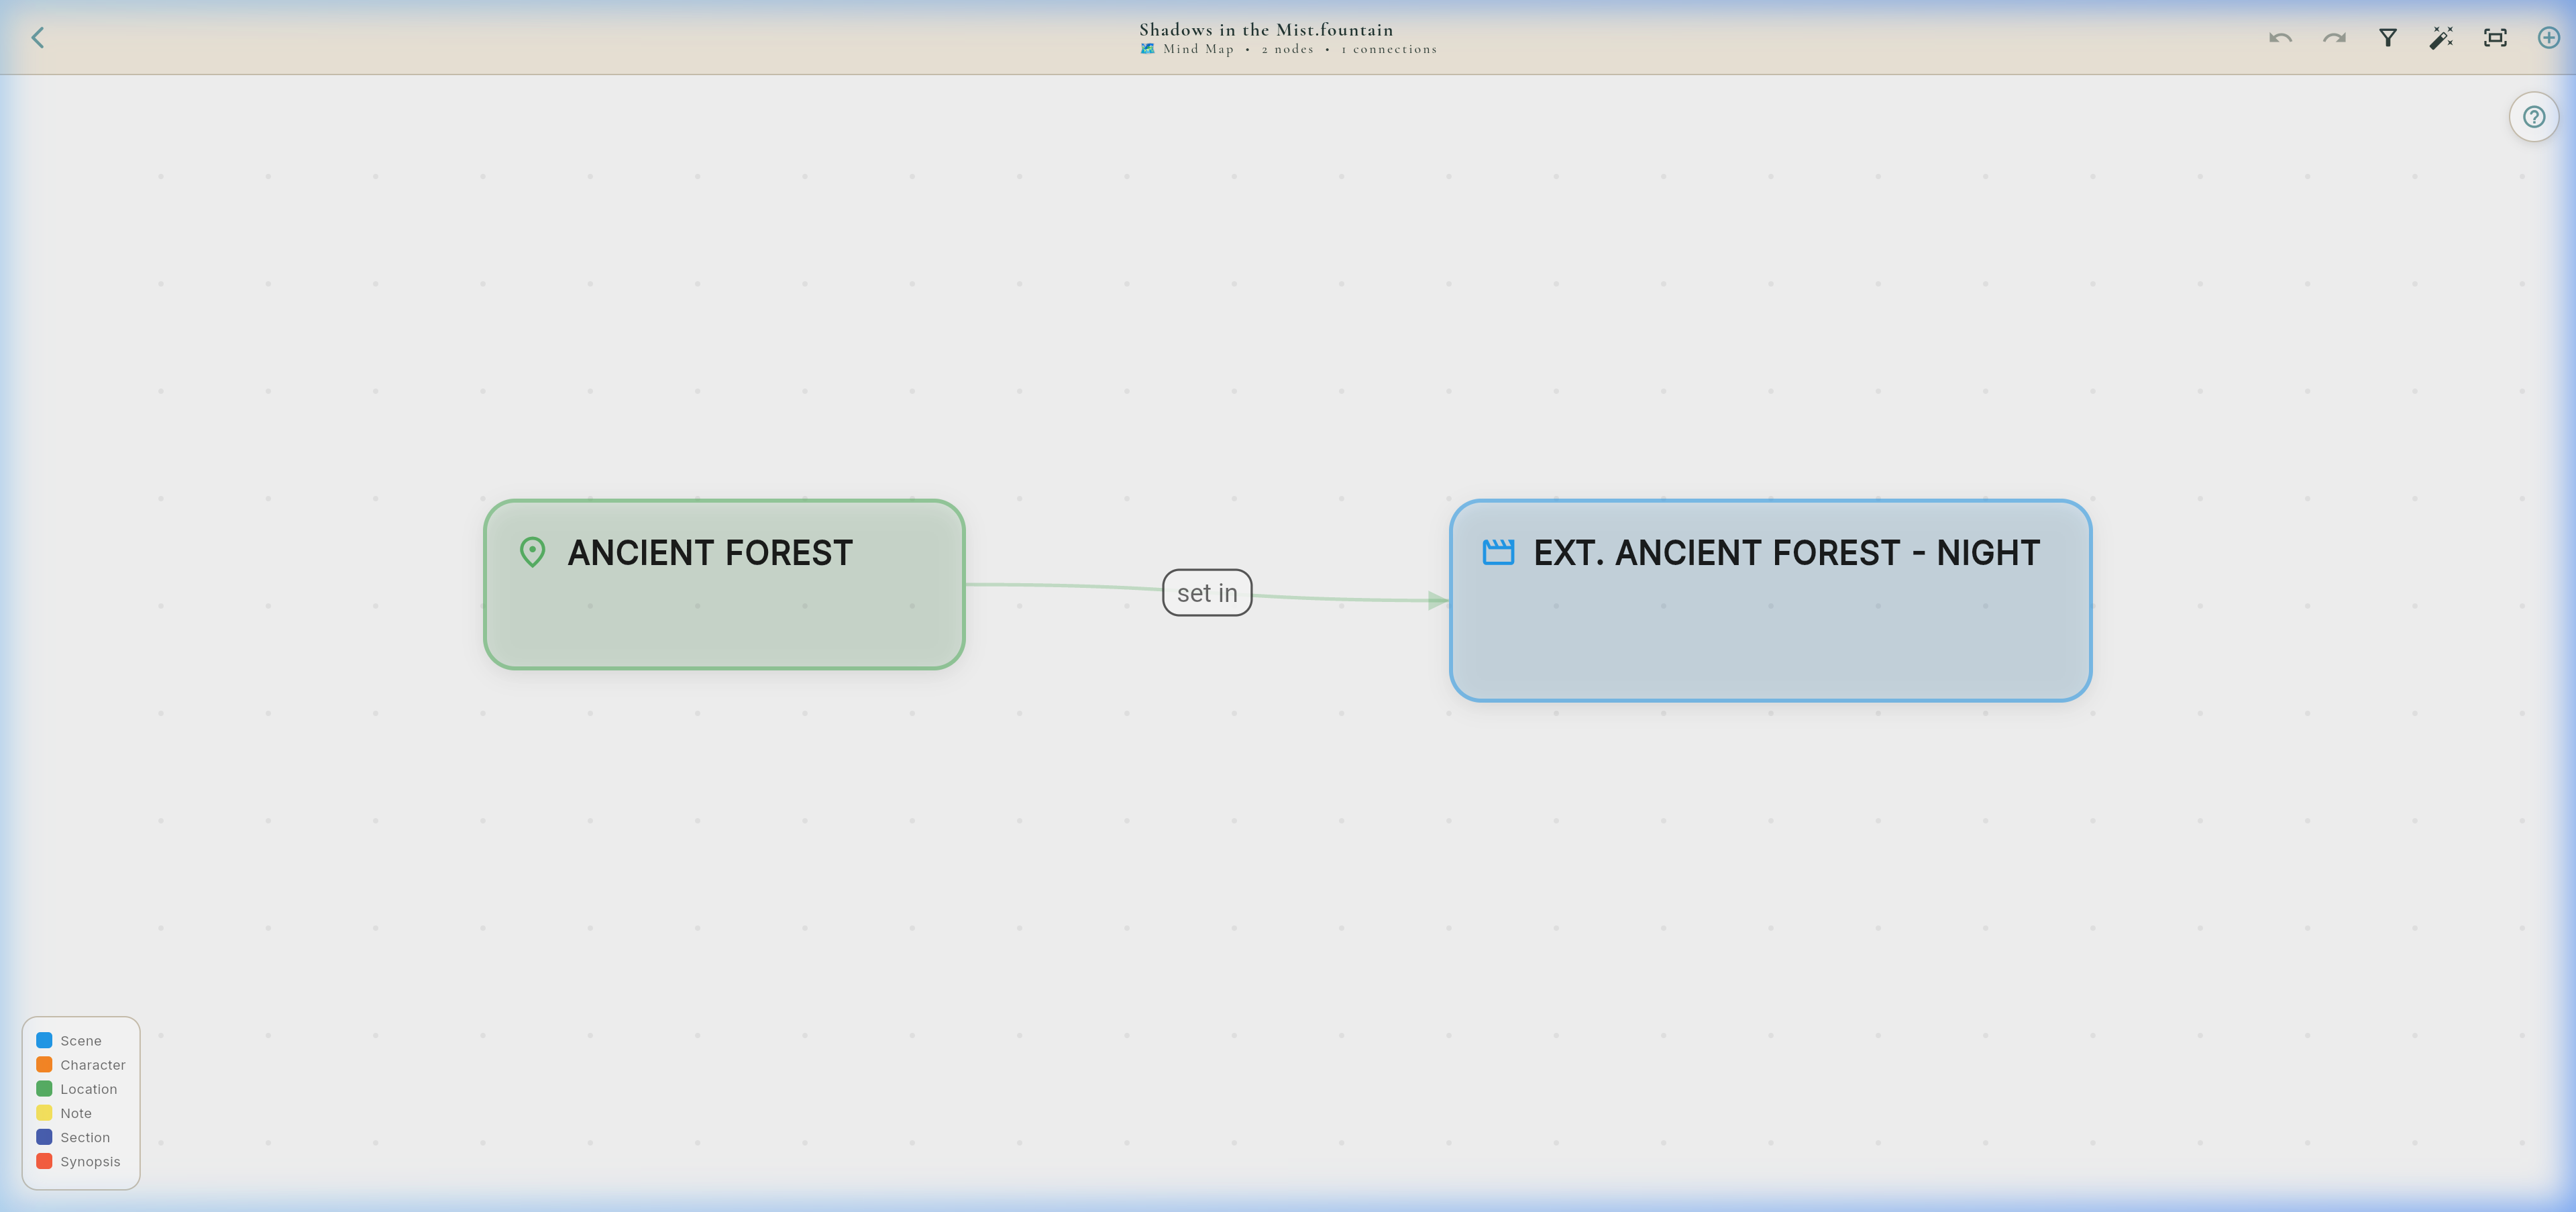This screenshot has height=1212, width=2576.
Task: Click the location pin icon on ANCIENT FOREST
Action: tap(533, 552)
